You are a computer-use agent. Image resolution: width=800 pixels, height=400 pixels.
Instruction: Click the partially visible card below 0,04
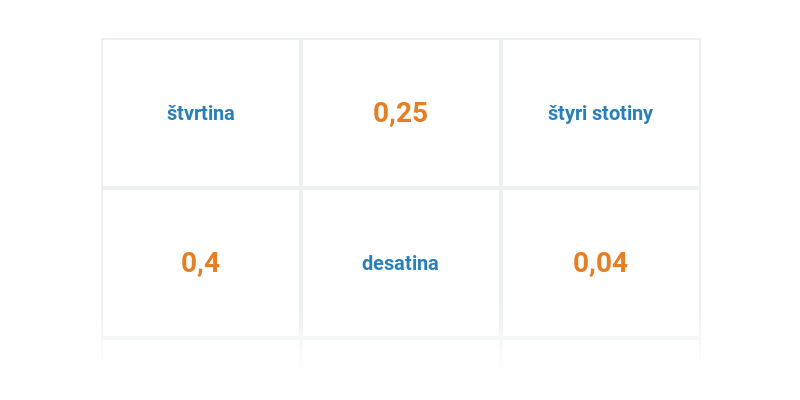tap(601, 354)
